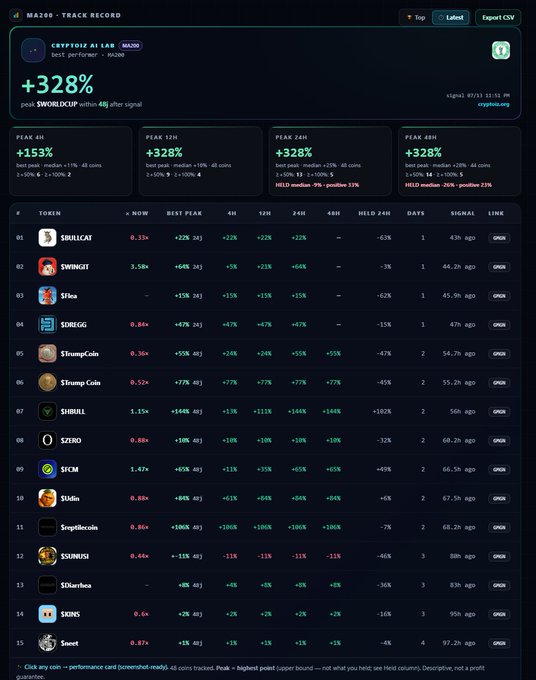Click the $reptilecoin token name
Viewport: 536px width, 680px height.
[79, 527]
